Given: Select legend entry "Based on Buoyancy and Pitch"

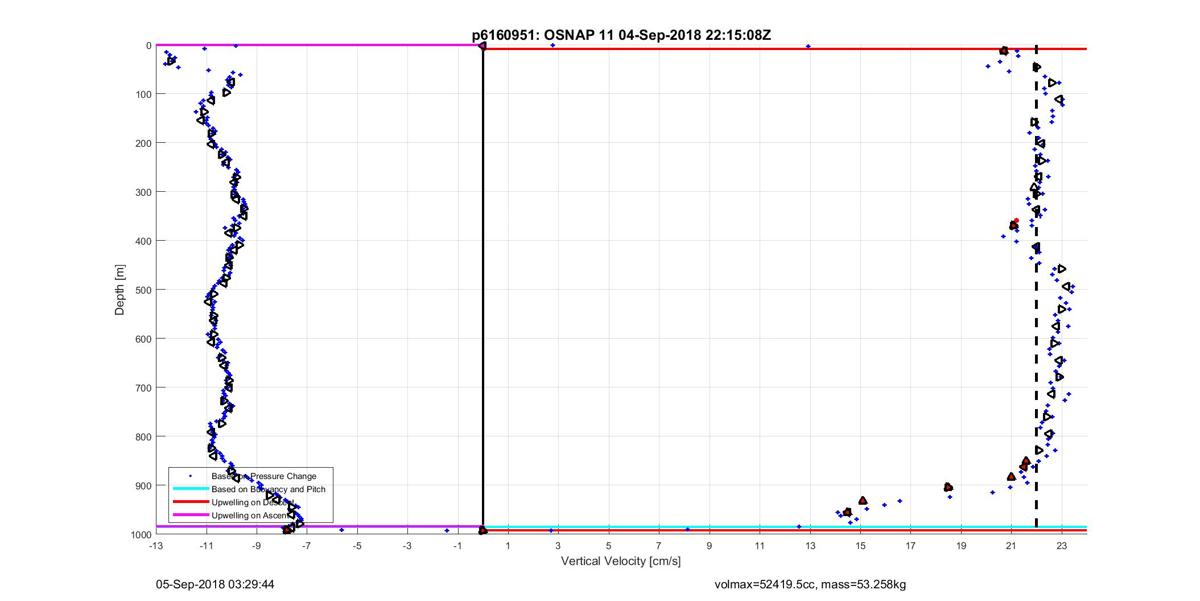Looking at the screenshot, I should (269, 489).
